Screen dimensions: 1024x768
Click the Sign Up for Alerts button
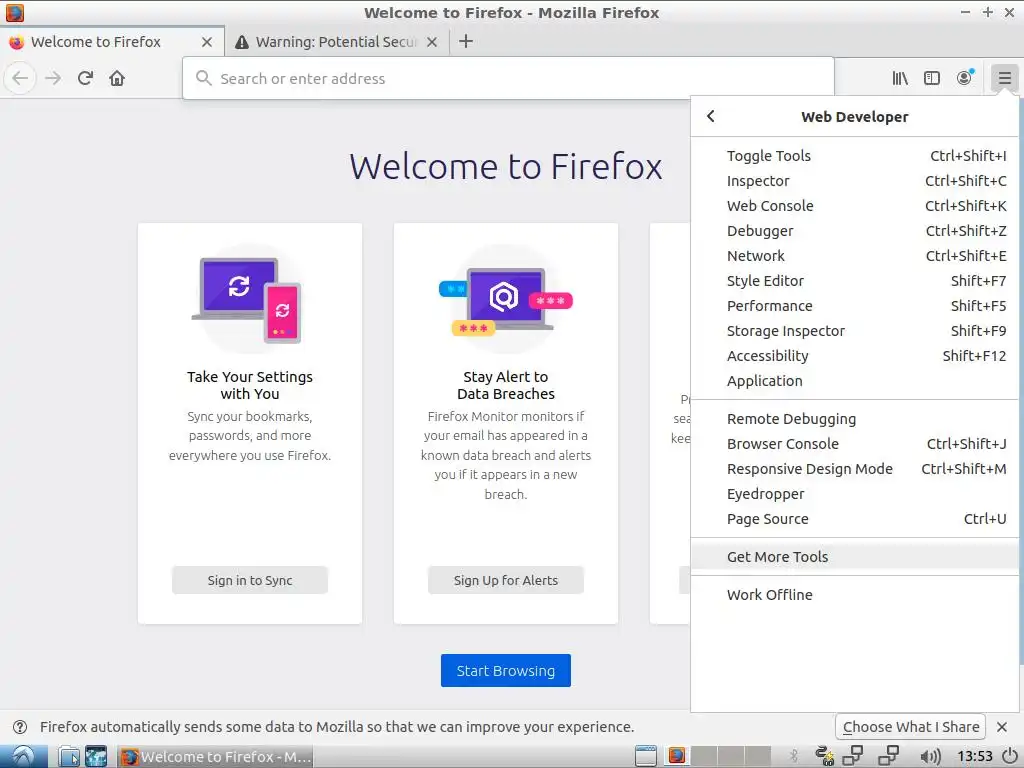coord(505,580)
